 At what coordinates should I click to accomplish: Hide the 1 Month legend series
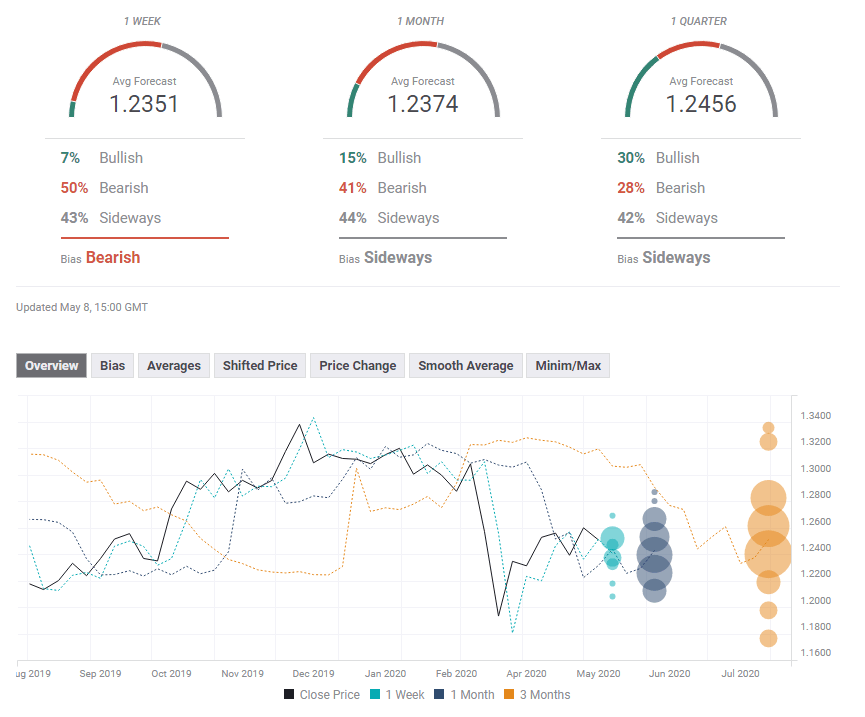465,695
